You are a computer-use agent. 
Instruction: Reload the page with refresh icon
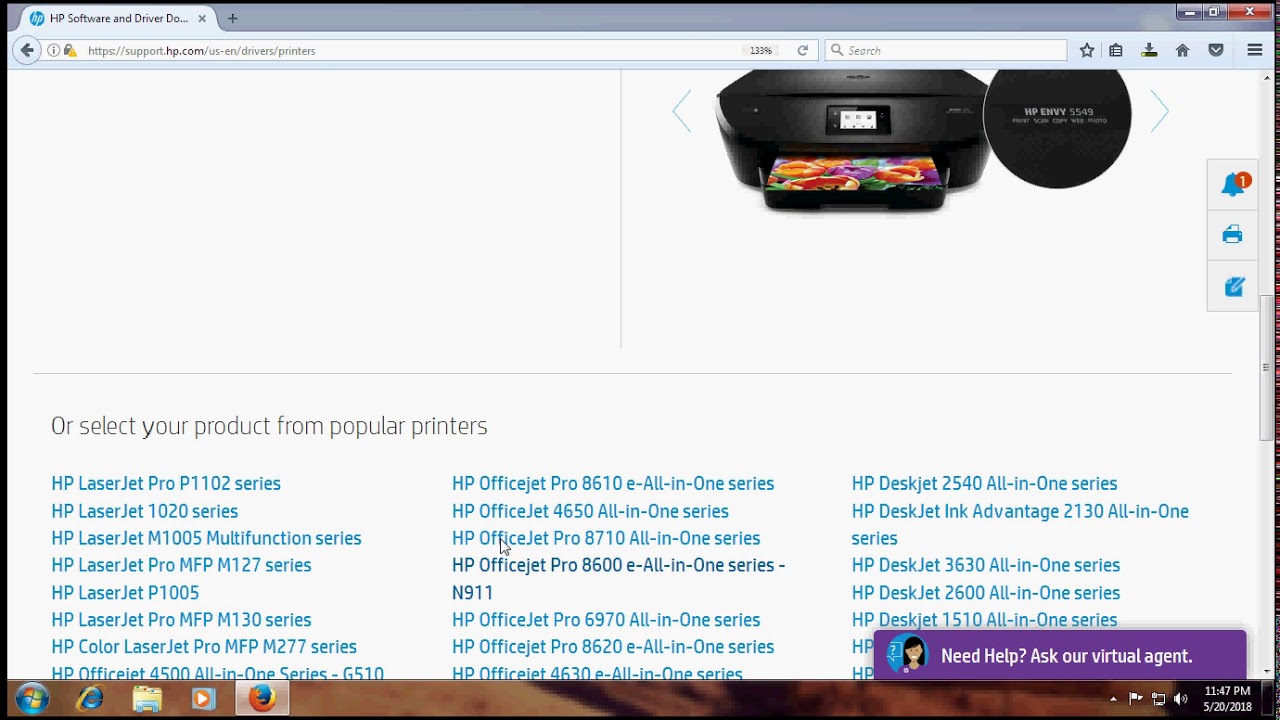(x=802, y=50)
